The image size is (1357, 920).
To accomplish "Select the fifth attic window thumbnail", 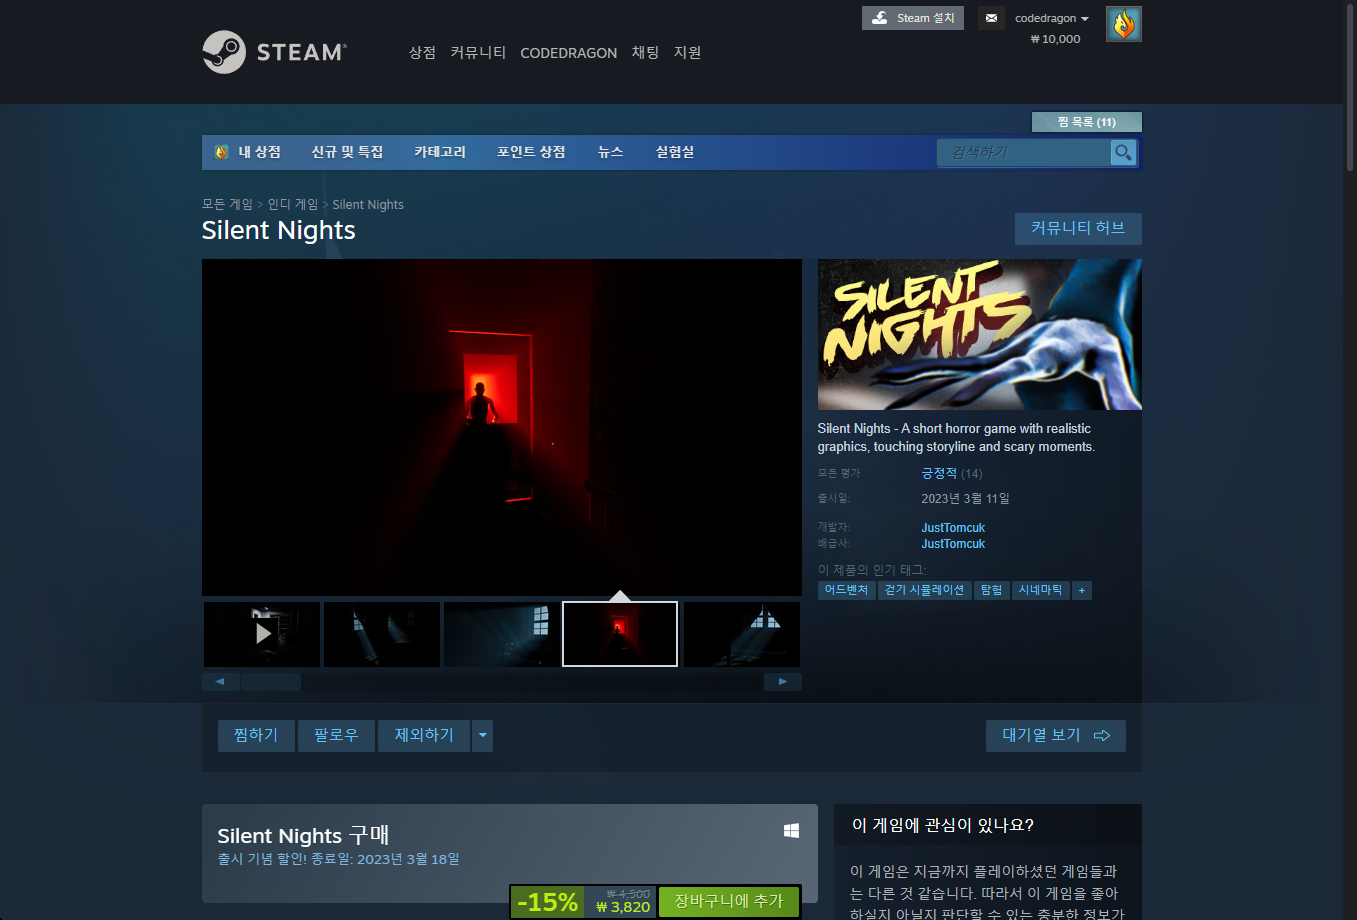I will click(742, 634).
